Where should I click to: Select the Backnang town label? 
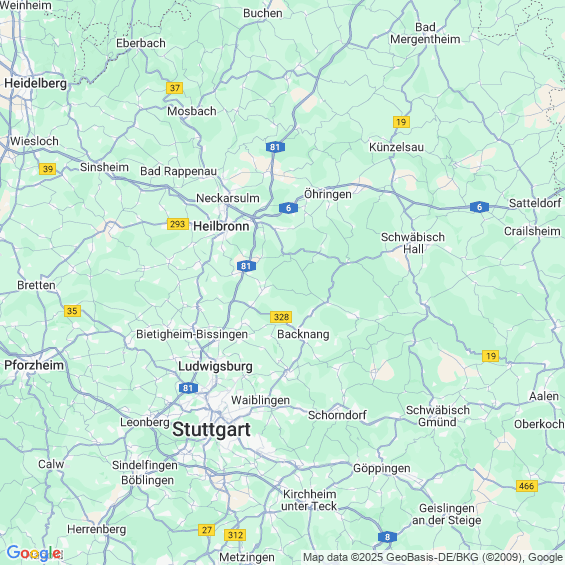[303, 334]
